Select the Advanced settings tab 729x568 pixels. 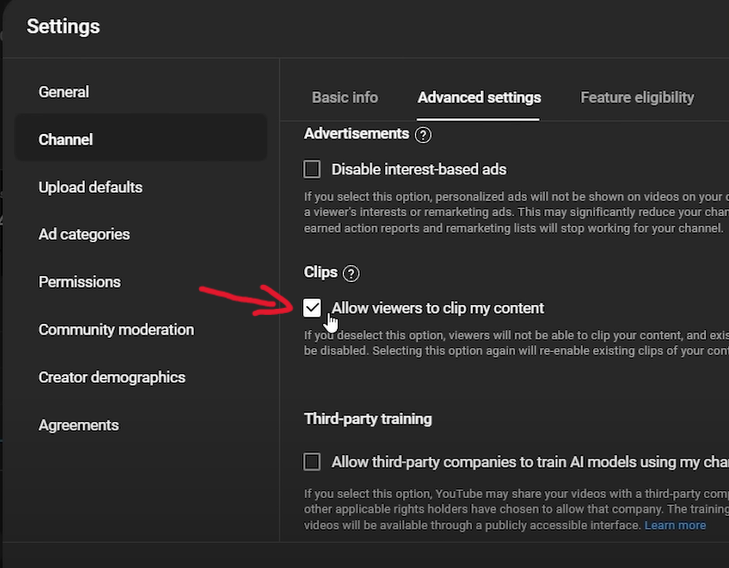(x=479, y=97)
